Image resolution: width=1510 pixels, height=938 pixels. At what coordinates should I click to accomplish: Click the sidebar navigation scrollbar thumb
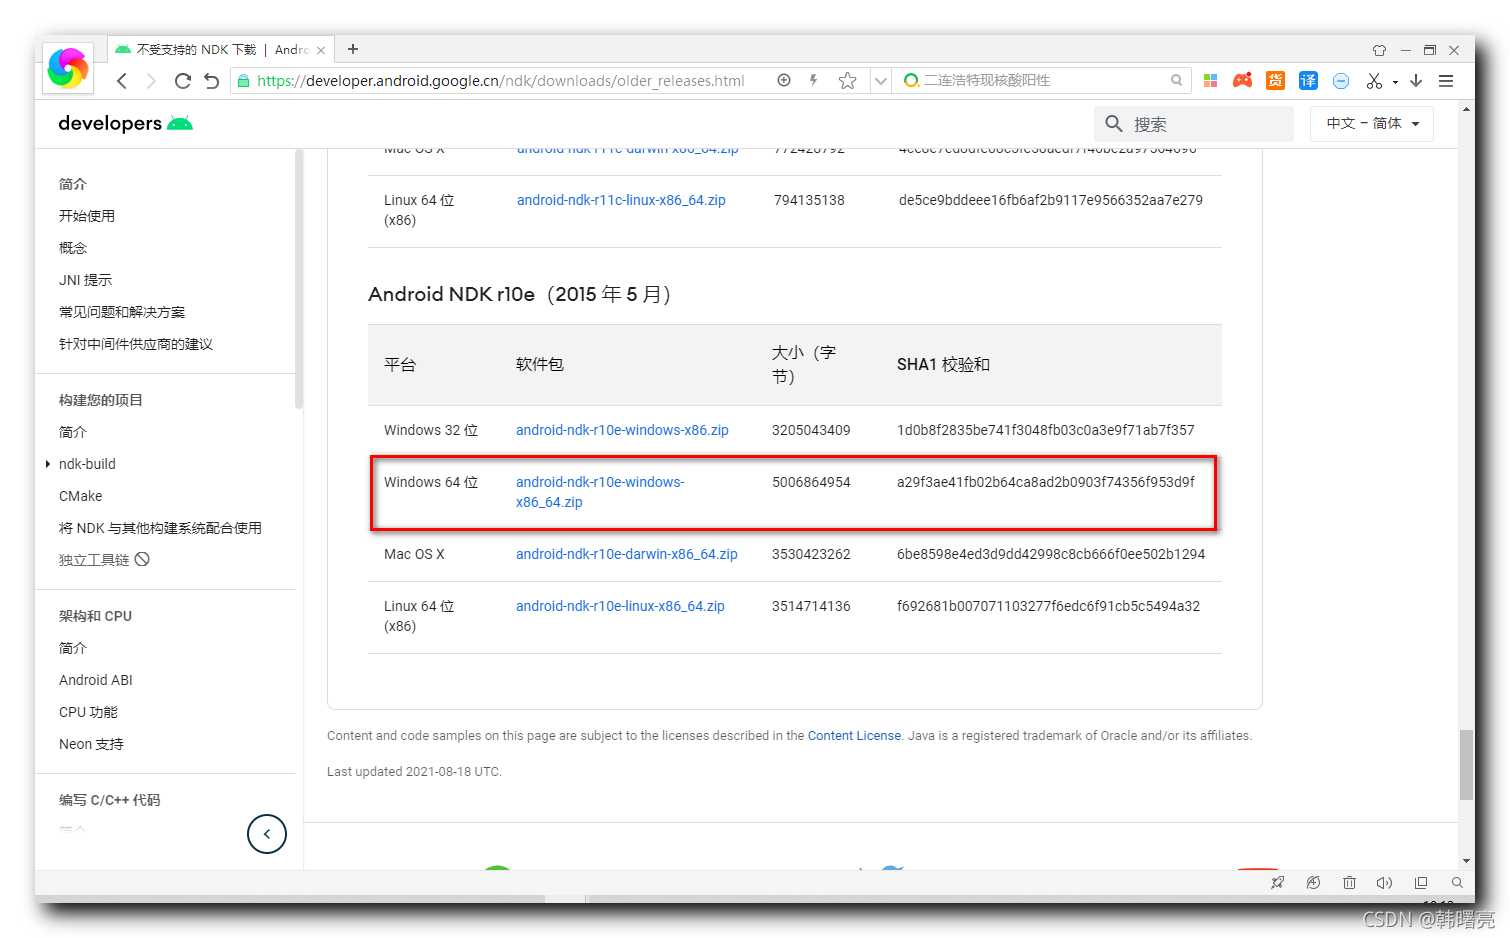tap(298, 280)
